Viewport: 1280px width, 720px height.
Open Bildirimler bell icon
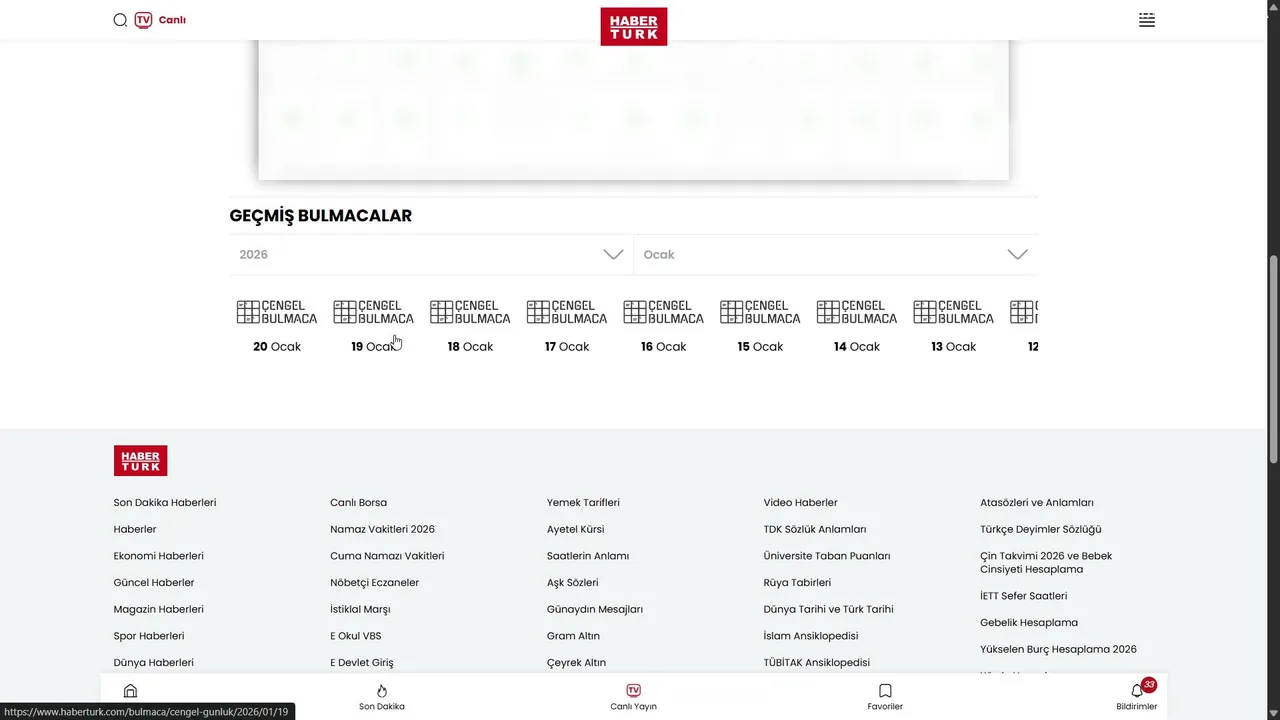(1136, 691)
